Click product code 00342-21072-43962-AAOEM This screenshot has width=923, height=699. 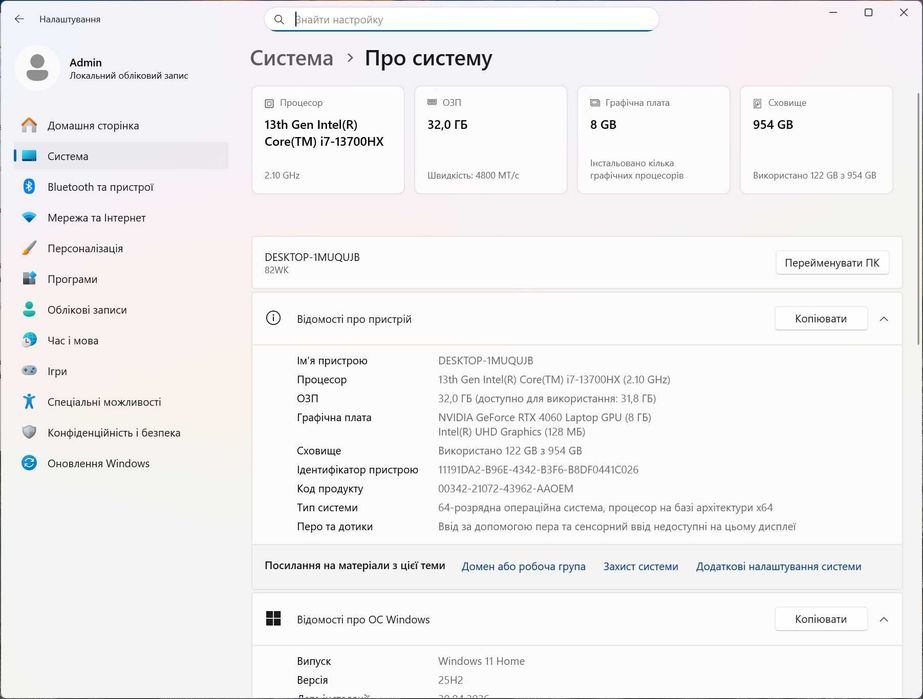click(505, 488)
